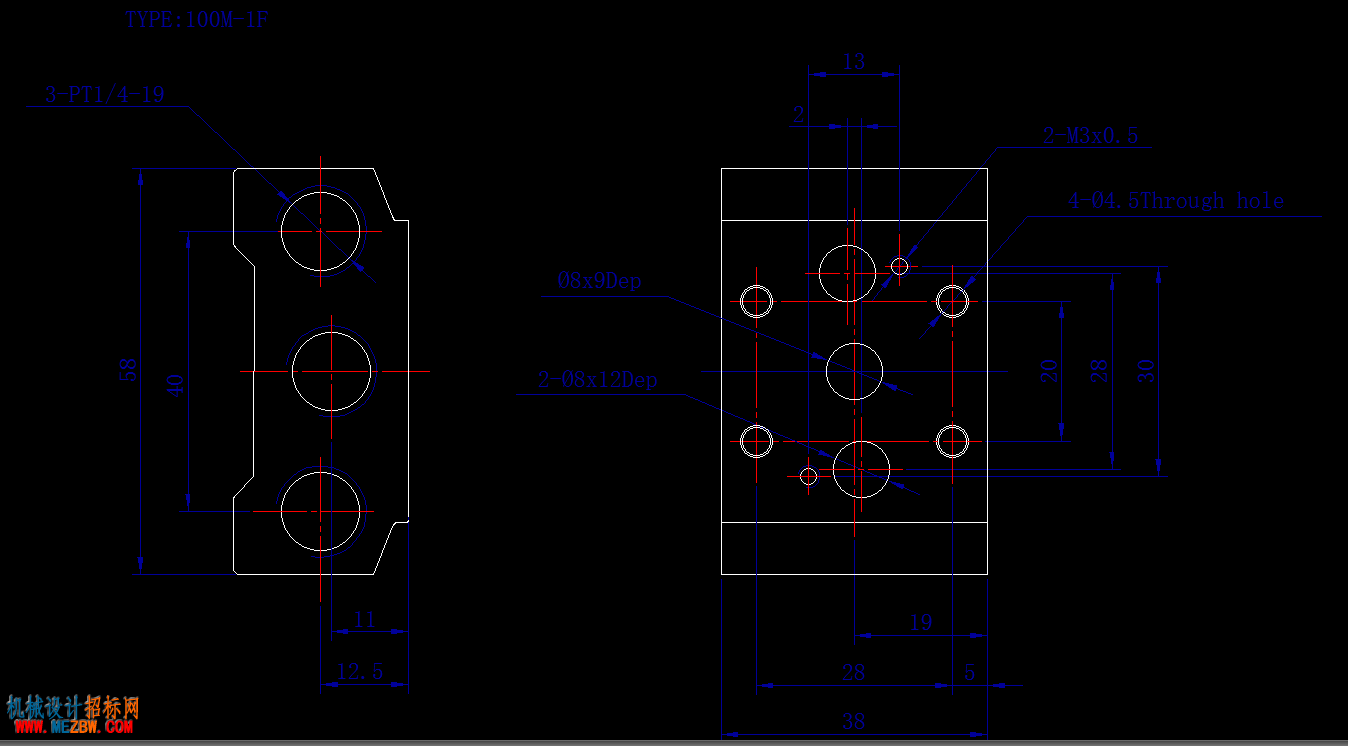The width and height of the screenshot is (1348, 746).
Task: Select the 13 dimension text
Action: click(853, 62)
